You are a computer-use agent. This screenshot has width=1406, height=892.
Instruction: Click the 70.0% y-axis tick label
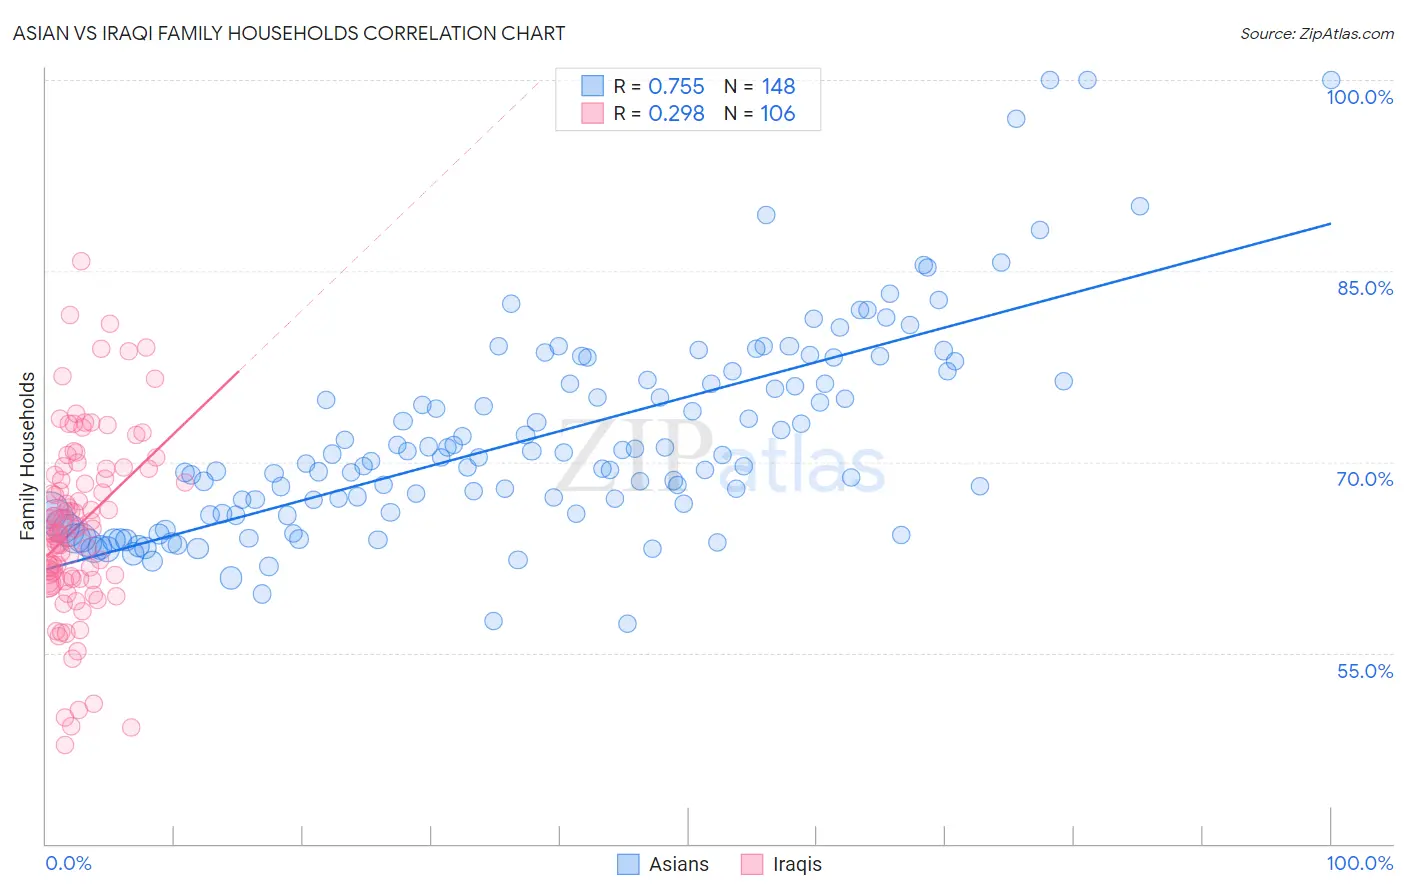1365,479
